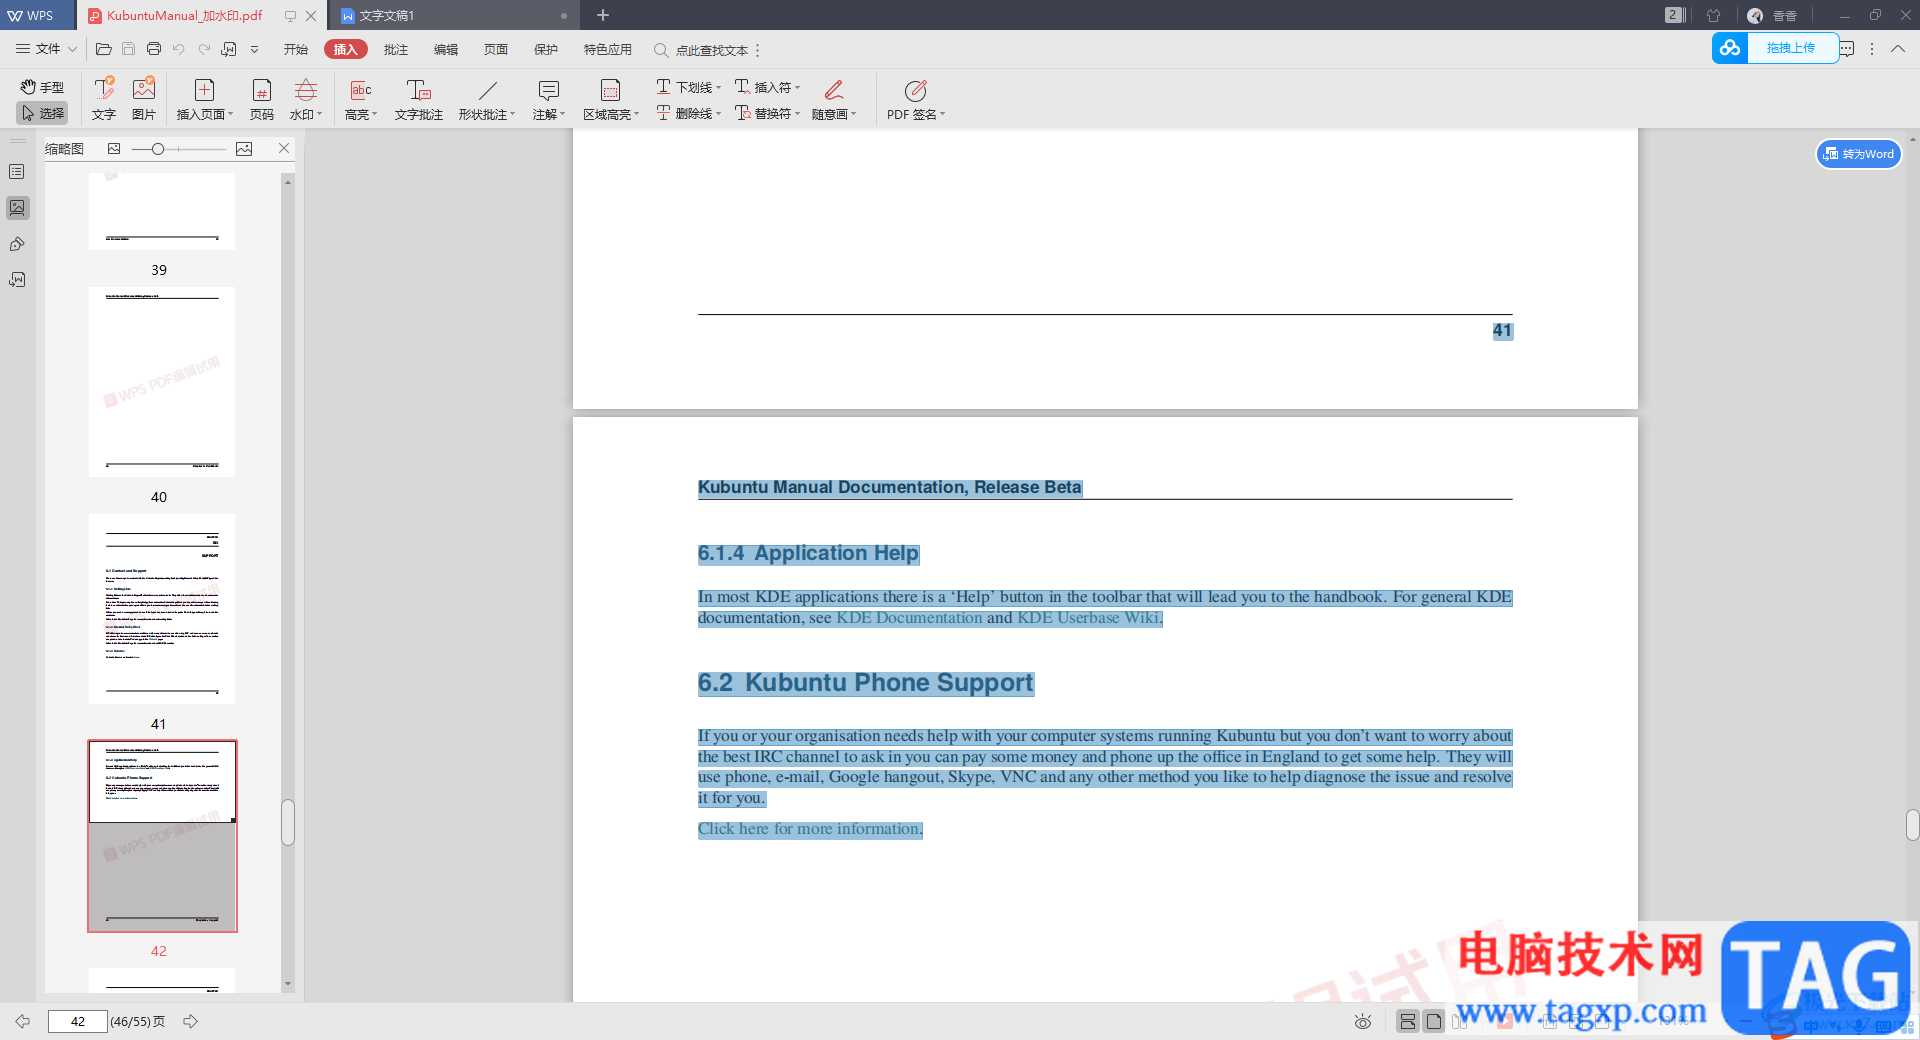Select page 40 thumbnail
The width and height of the screenshot is (1920, 1040).
pos(162,382)
